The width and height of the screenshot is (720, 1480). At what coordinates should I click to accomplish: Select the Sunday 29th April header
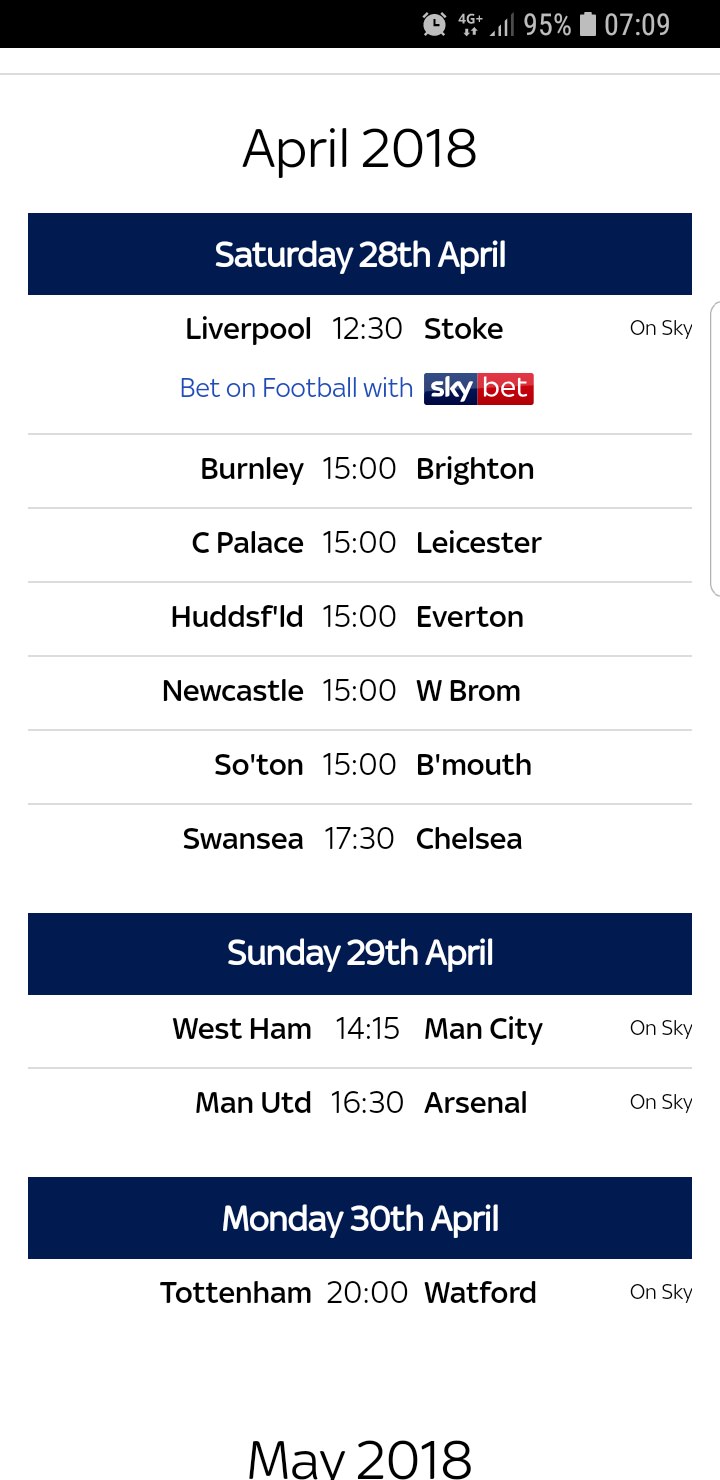click(360, 954)
